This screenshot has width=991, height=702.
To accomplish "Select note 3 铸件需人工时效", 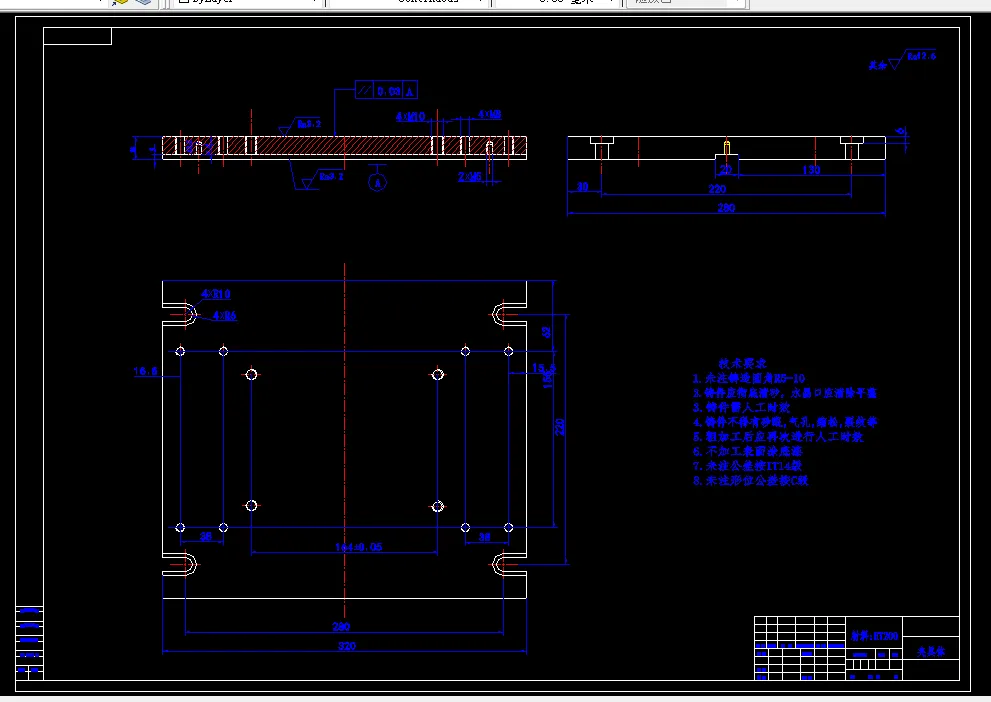I will click(741, 408).
